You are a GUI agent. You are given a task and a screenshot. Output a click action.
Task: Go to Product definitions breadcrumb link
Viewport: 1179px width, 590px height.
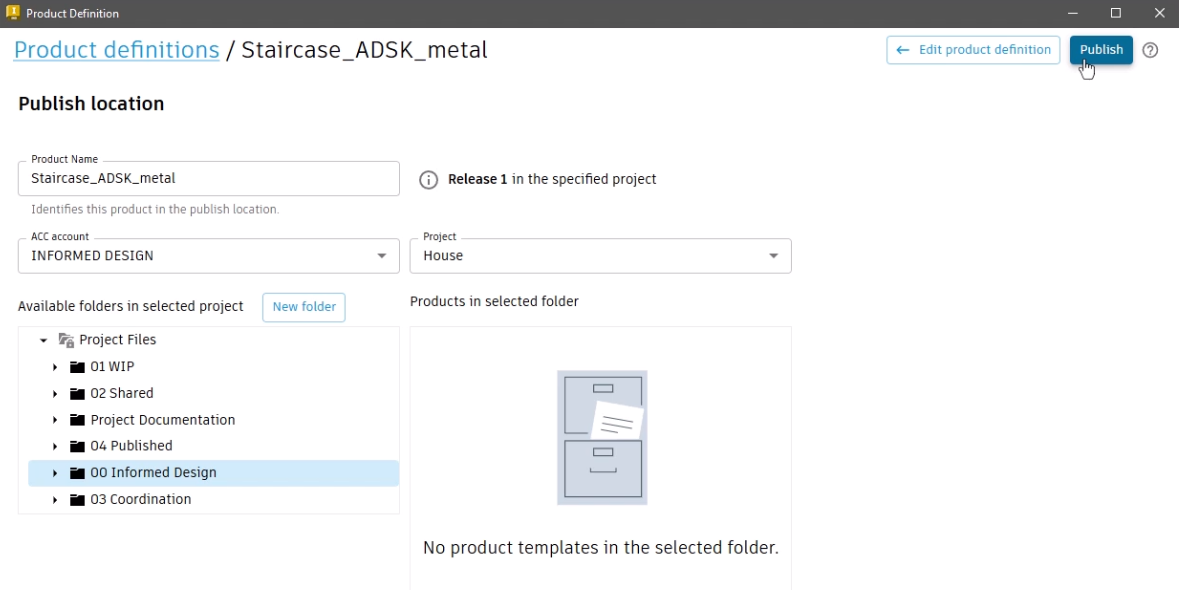(x=116, y=50)
